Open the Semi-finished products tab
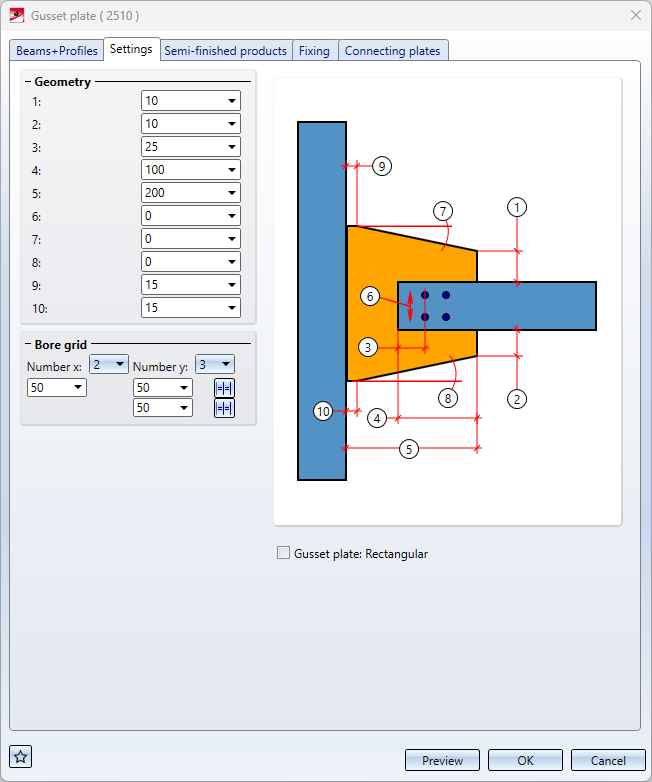Viewport: 652px width, 782px height. [225, 51]
